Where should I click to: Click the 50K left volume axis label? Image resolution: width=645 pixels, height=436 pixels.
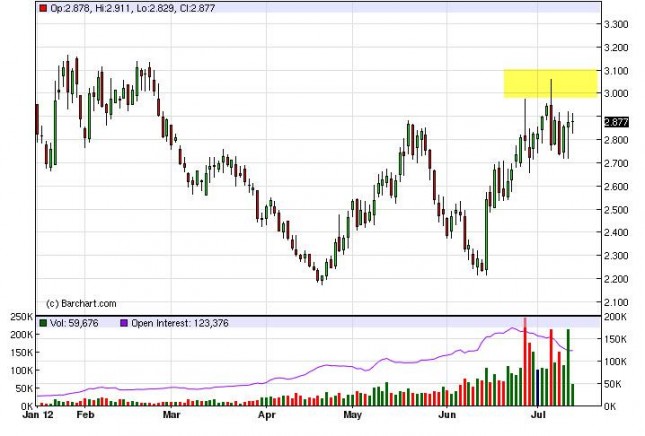tap(25, 389)
